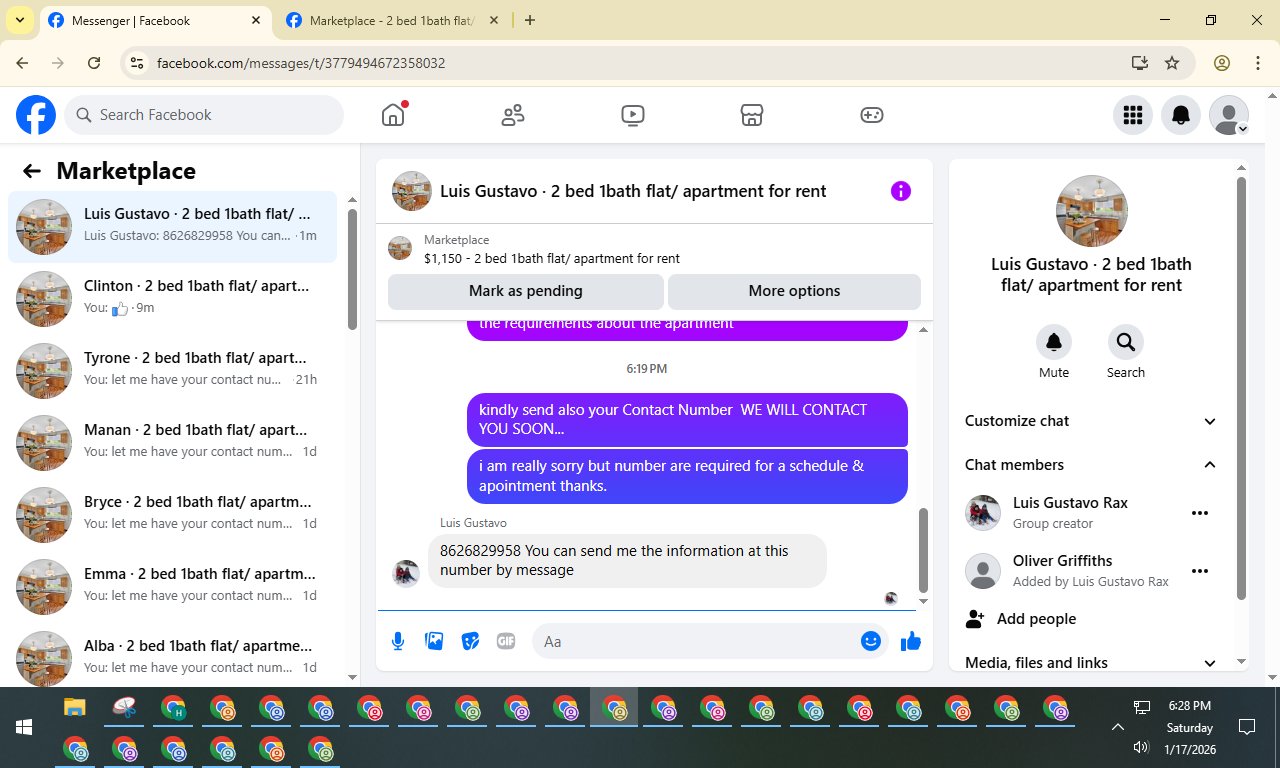Open Windows Start menu
Screen dimensions: 1280x768
point(24,727)
